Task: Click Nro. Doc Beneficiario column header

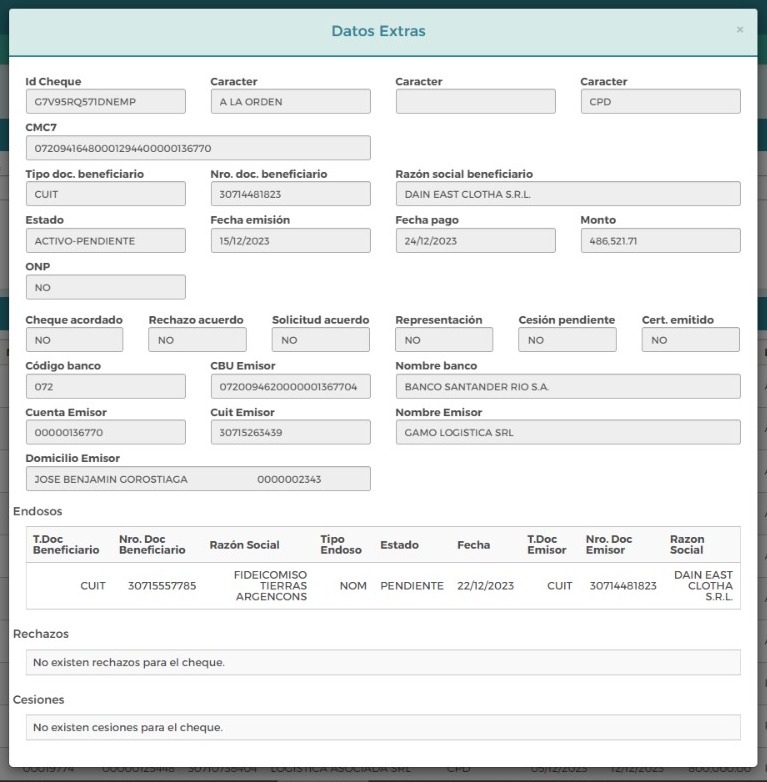Action: pos(152,545)
